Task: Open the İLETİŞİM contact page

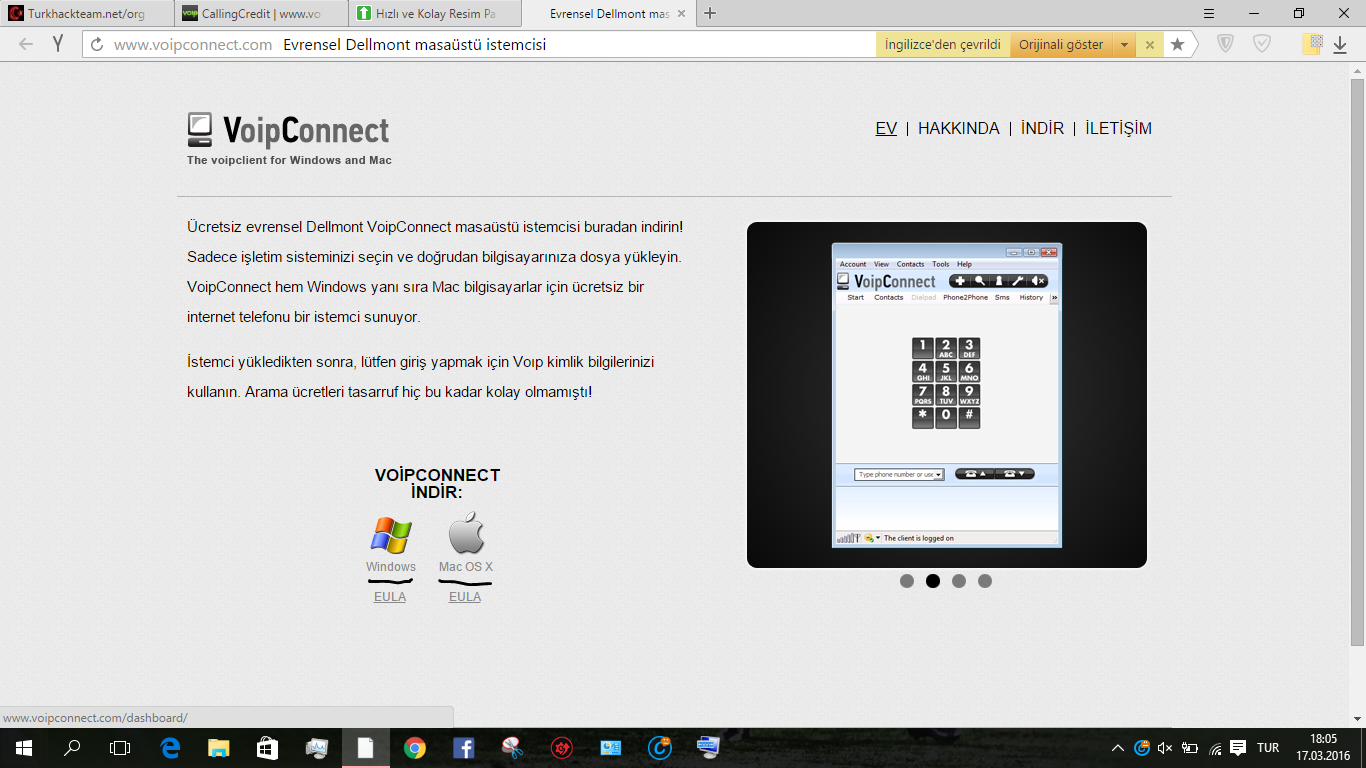Action: click(x=1118, y=128)
